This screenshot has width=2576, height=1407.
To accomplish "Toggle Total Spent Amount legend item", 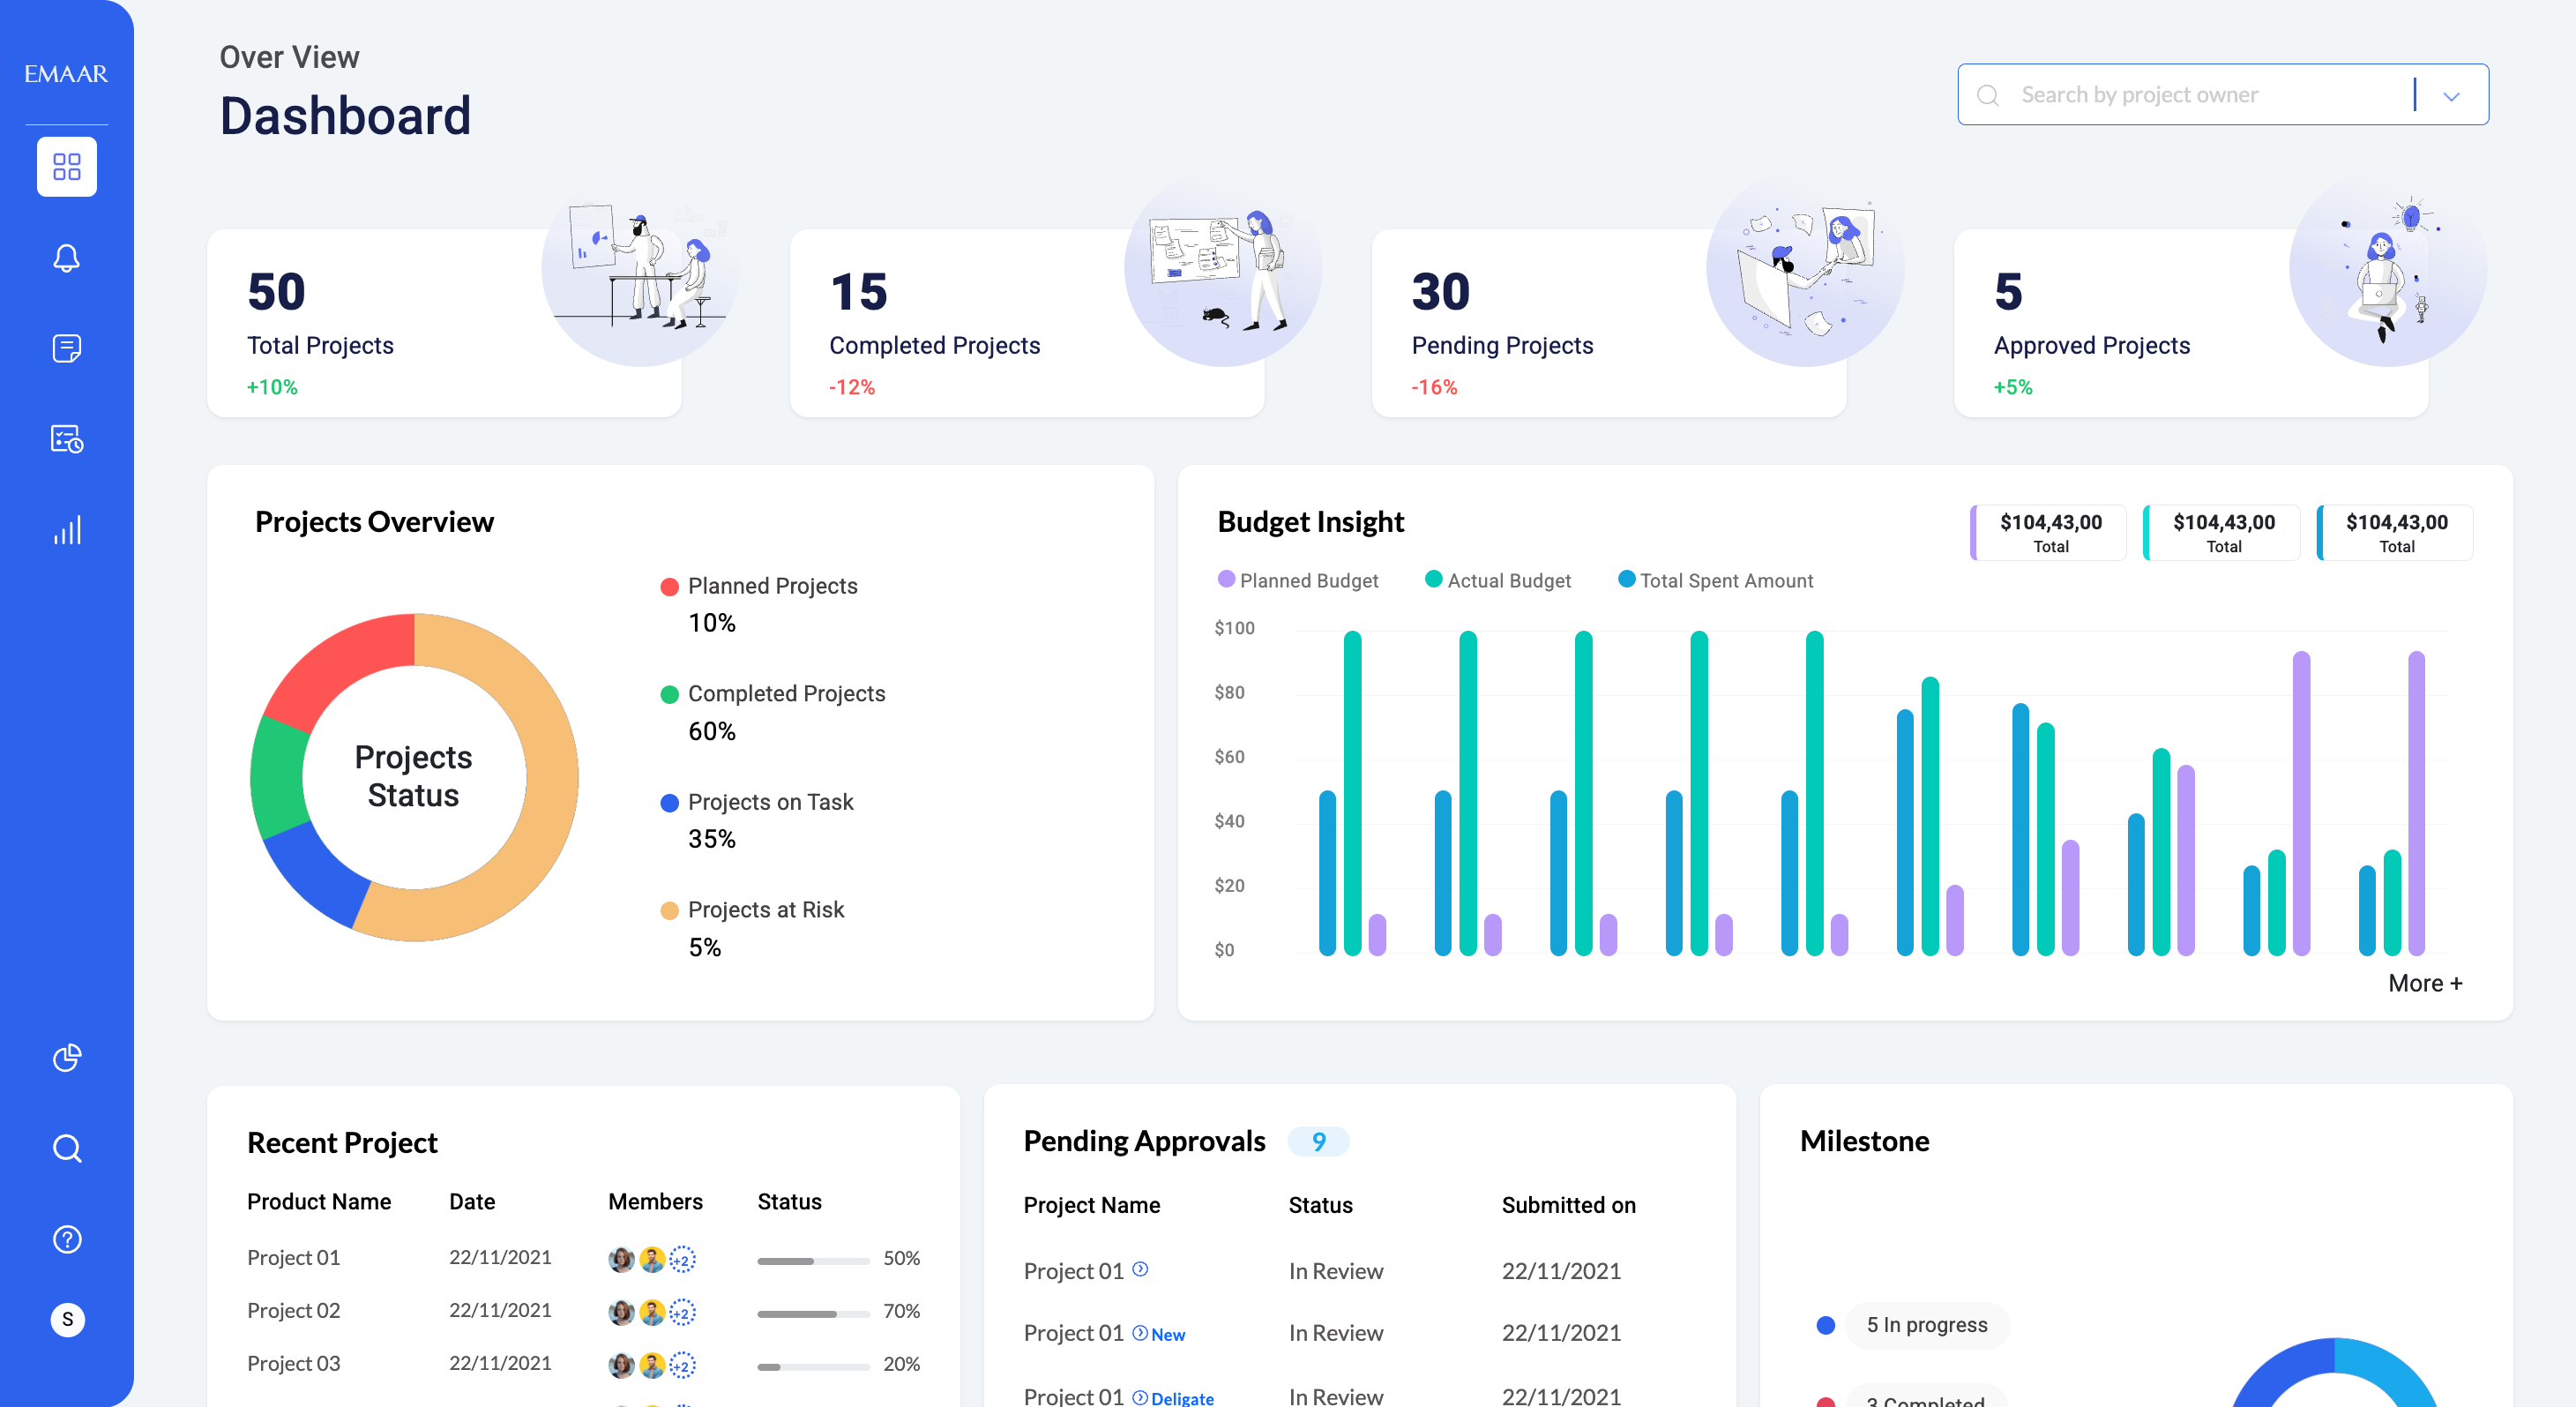I will 1716,580.
